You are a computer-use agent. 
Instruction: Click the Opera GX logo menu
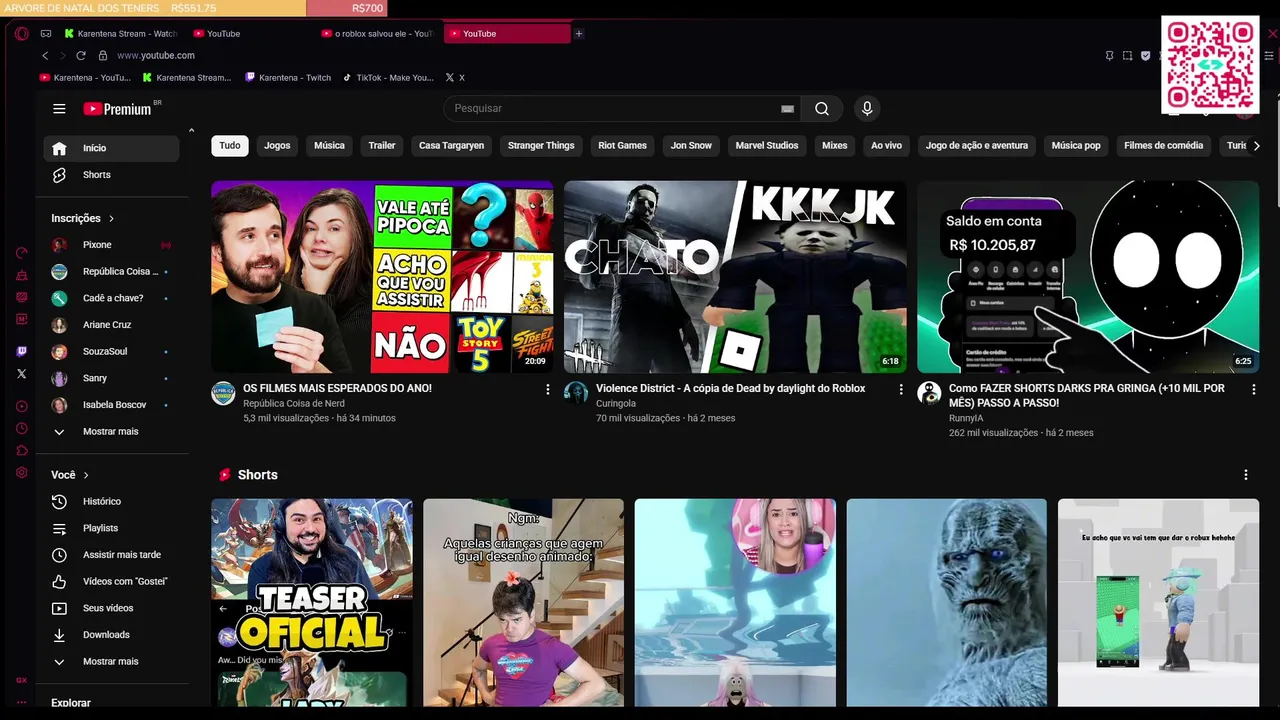[x=22, y=33]
